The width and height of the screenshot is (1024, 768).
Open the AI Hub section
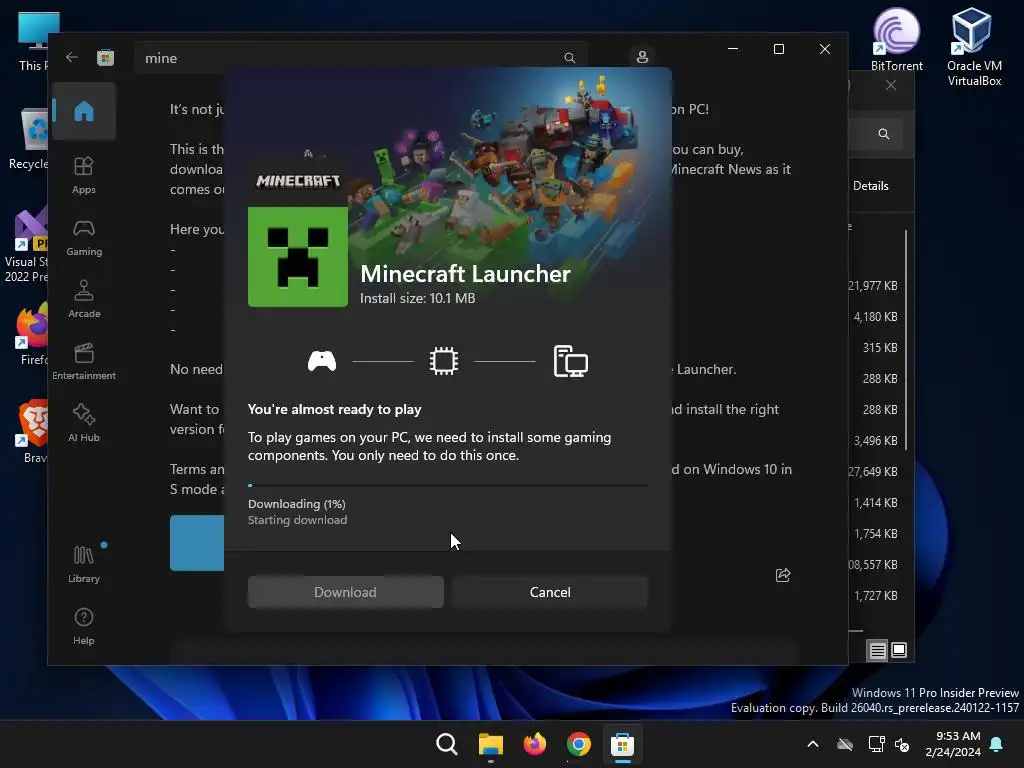pos(84,423)
